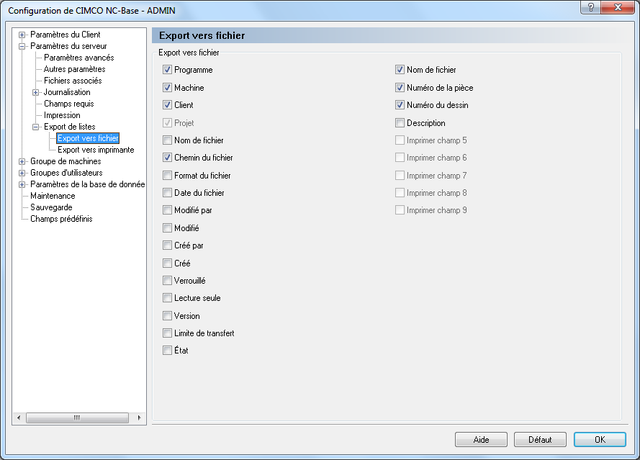Select the Impression tree item
This screenshot has width=640, height=460.
pos(62,115)
